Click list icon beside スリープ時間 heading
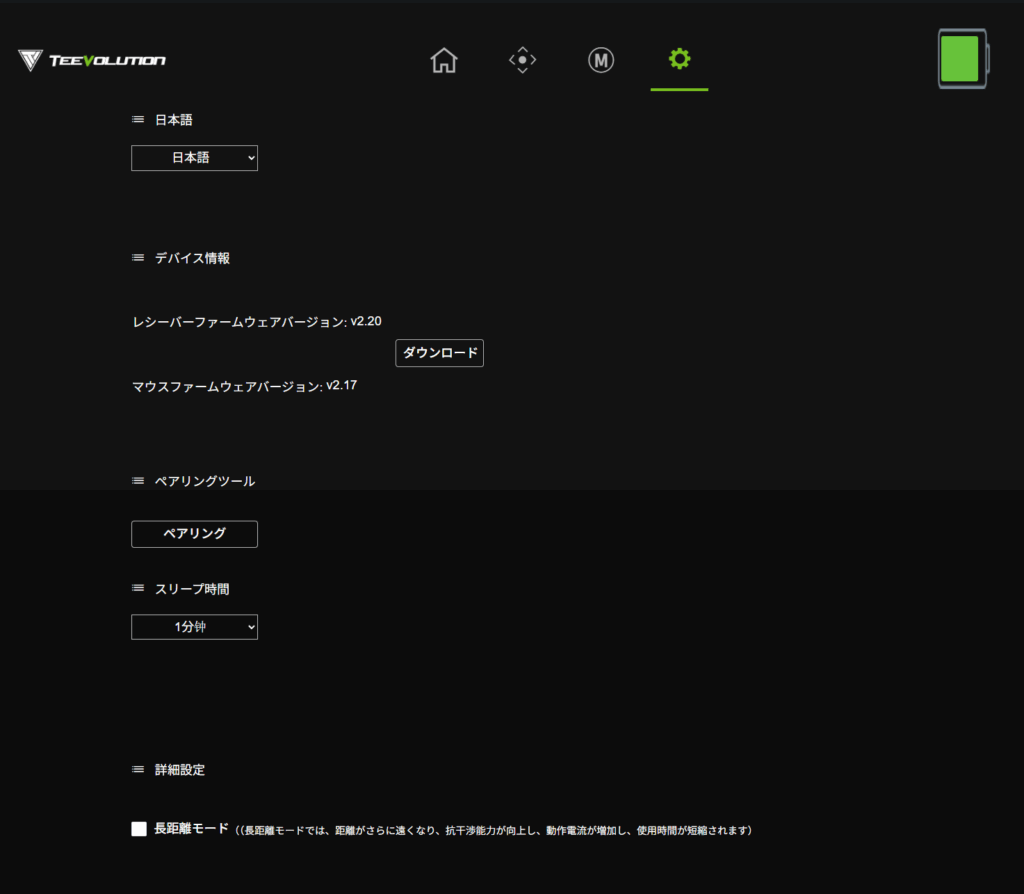The image size is (1024, 894). [138, 589]
